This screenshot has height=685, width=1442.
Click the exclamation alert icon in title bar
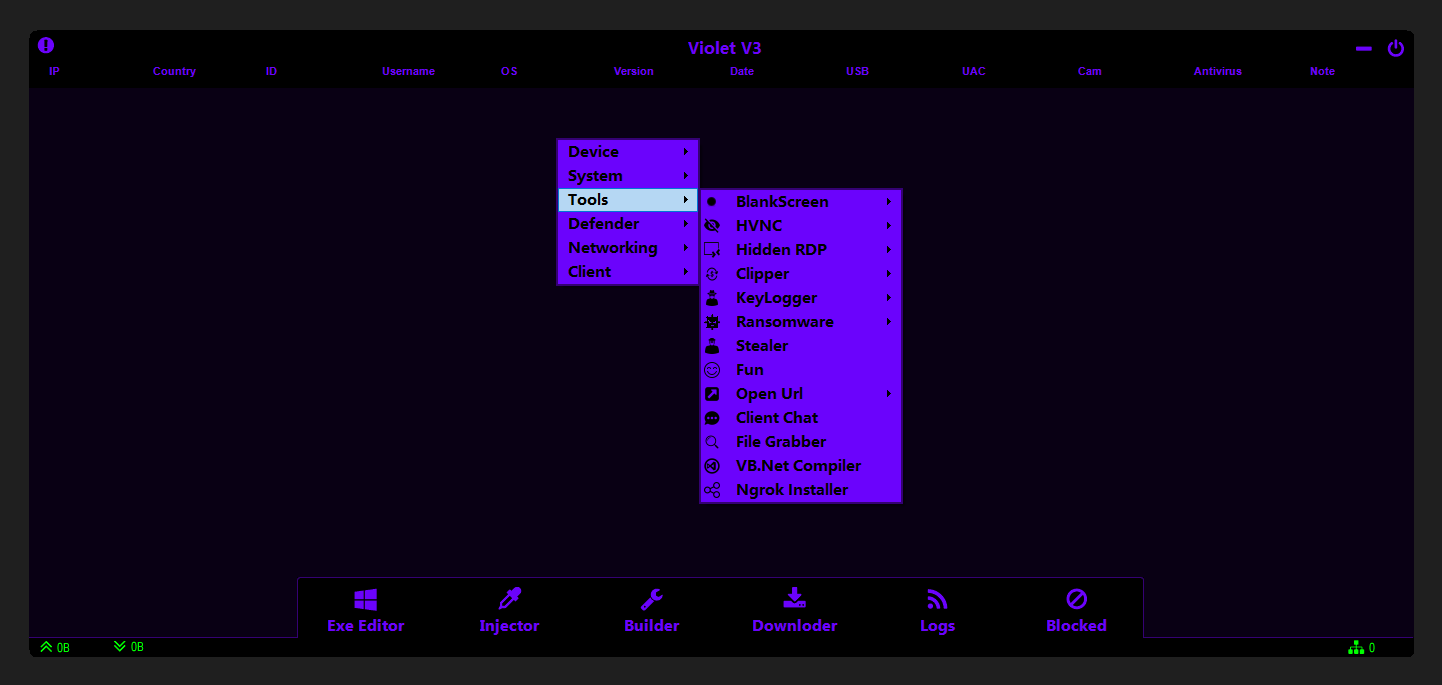tap(46, 46)
